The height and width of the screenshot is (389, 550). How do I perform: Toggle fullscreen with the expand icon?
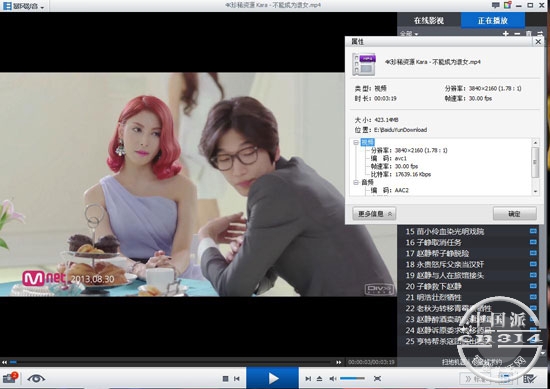(377, 378)
